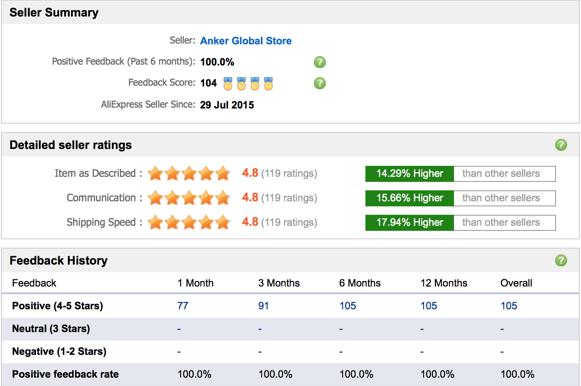Click the (119 ratings) text beside Communication
The image size is (581, 386).
[x=289, y=198]
